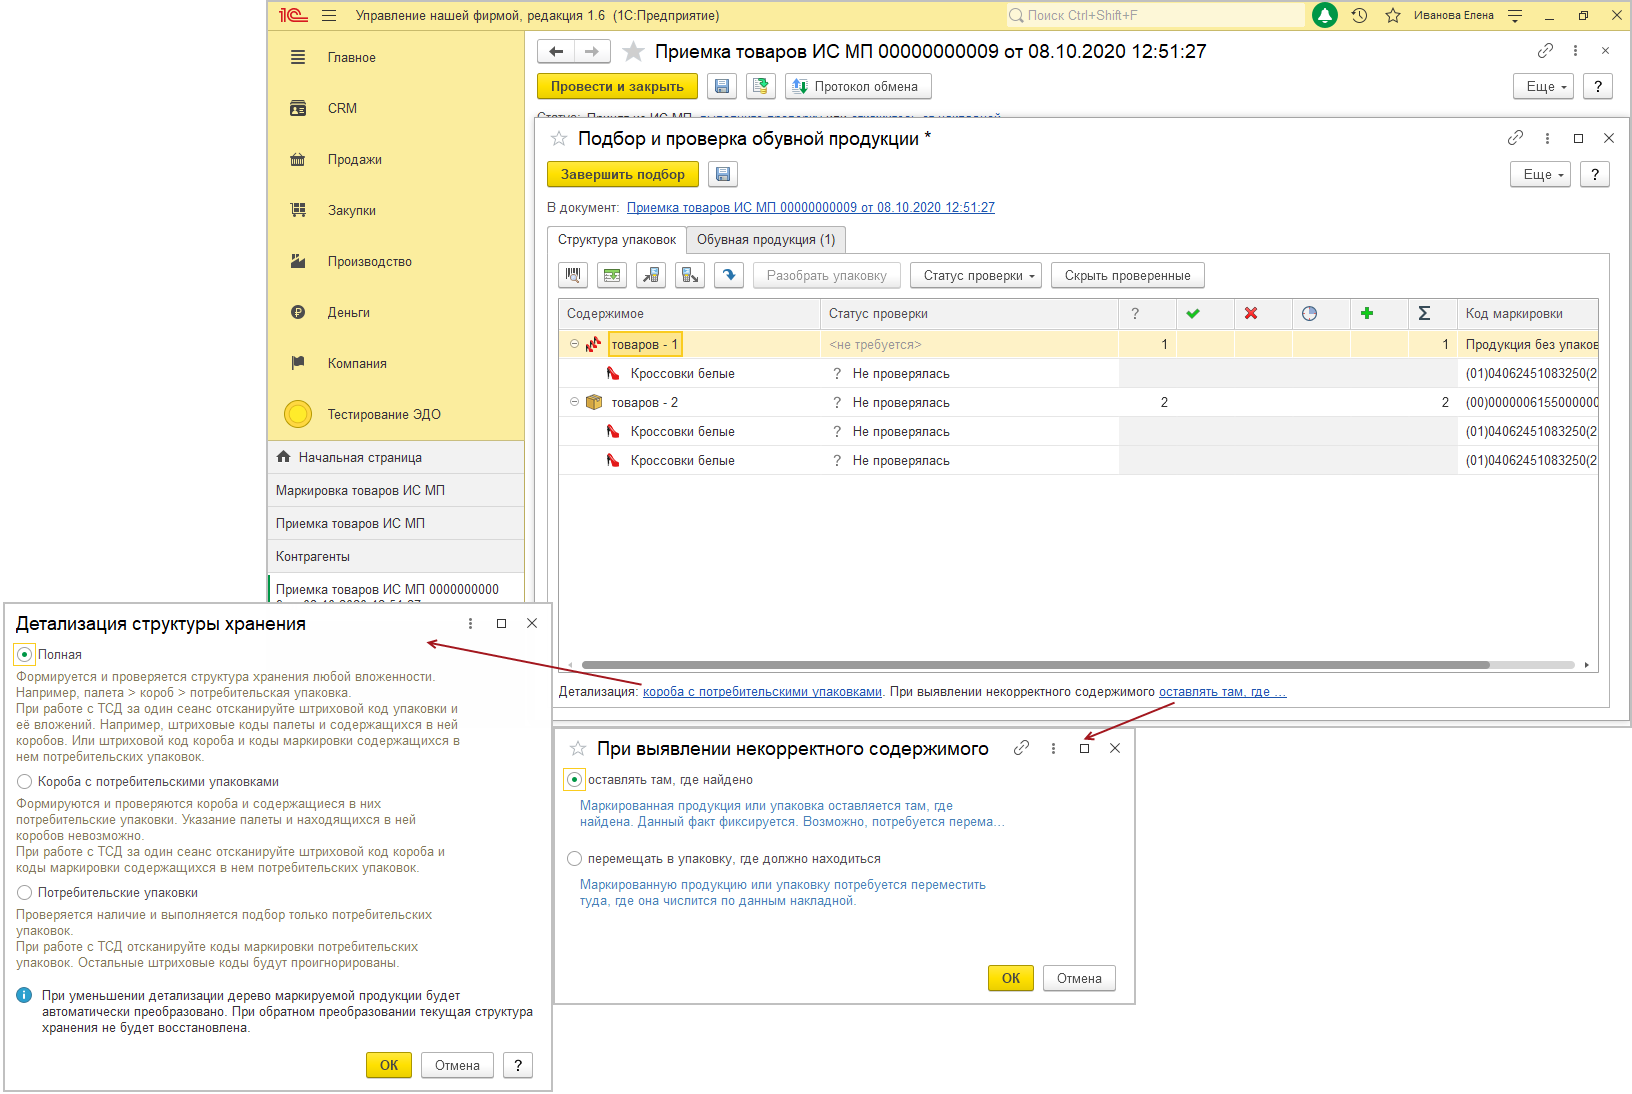Click the Протокол обмена button

(858, 87)
